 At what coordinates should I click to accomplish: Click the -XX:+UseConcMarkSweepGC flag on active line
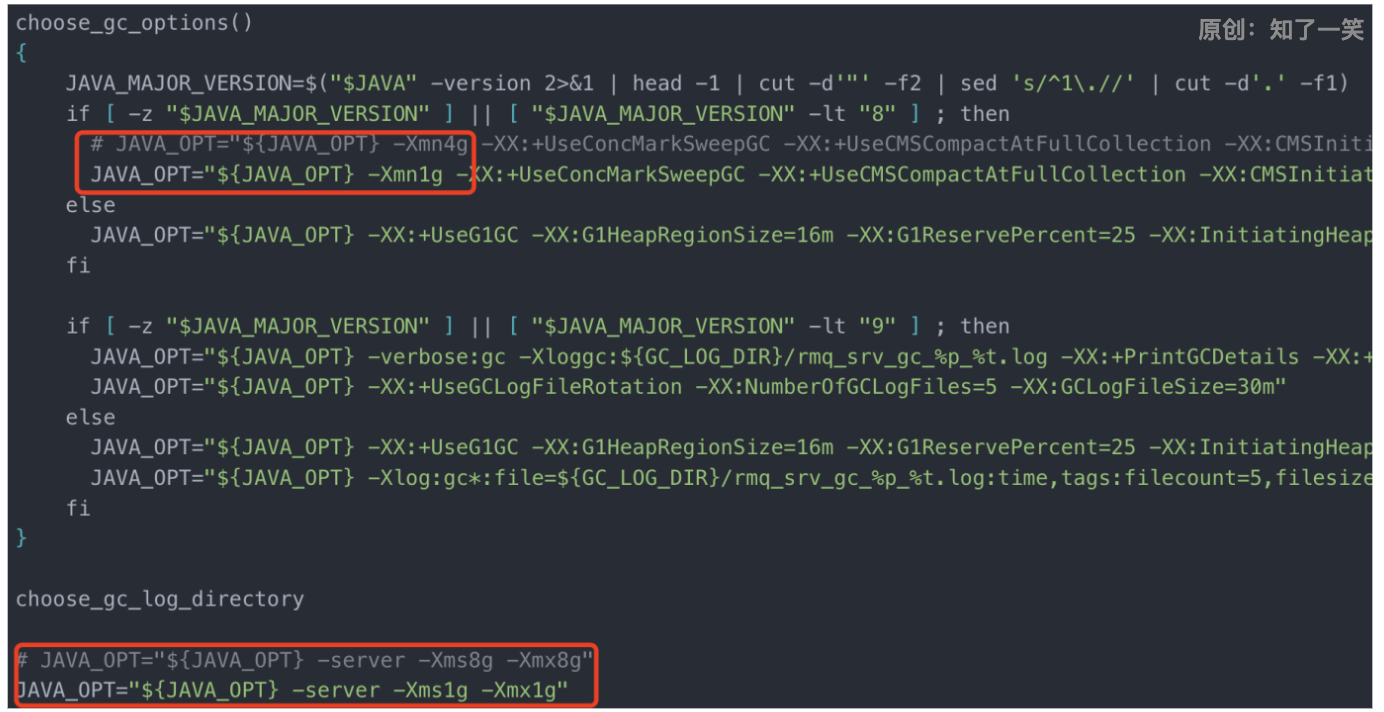[600, 174]
